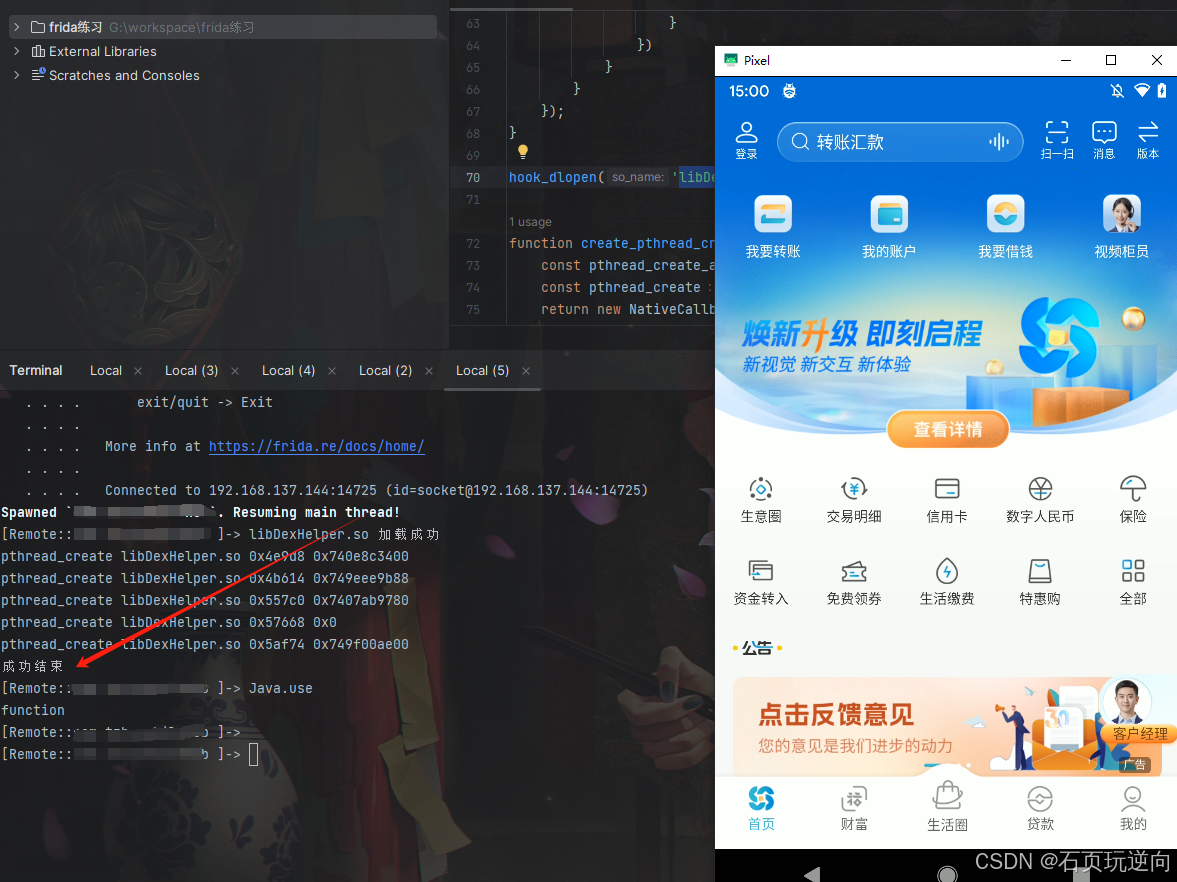Click the hook_dlopen call on line 70
This screenshot has height=882, width=1177.
(552, 177)
